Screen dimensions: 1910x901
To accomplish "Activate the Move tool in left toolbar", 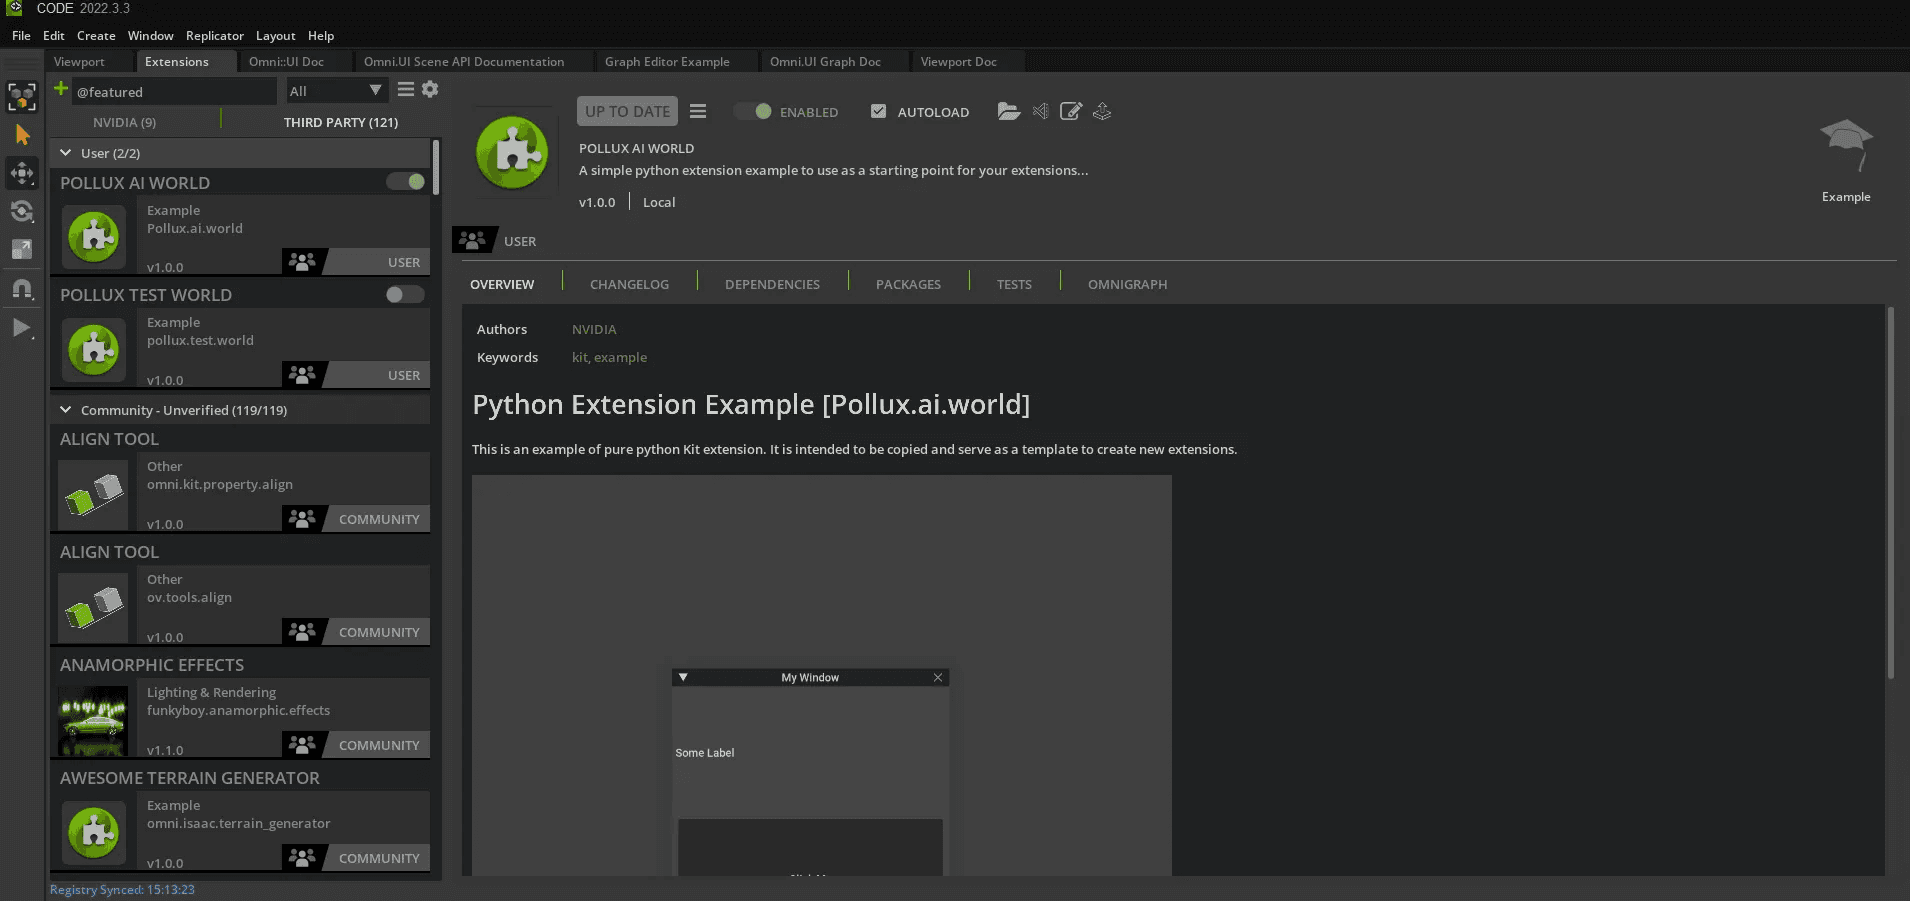I will coord(22,173).
